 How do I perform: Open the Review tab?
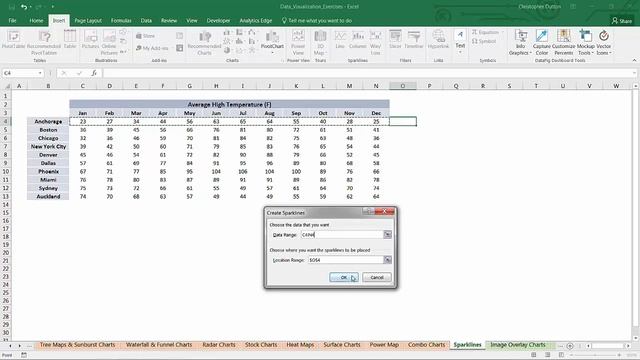(x=169, y=20)
